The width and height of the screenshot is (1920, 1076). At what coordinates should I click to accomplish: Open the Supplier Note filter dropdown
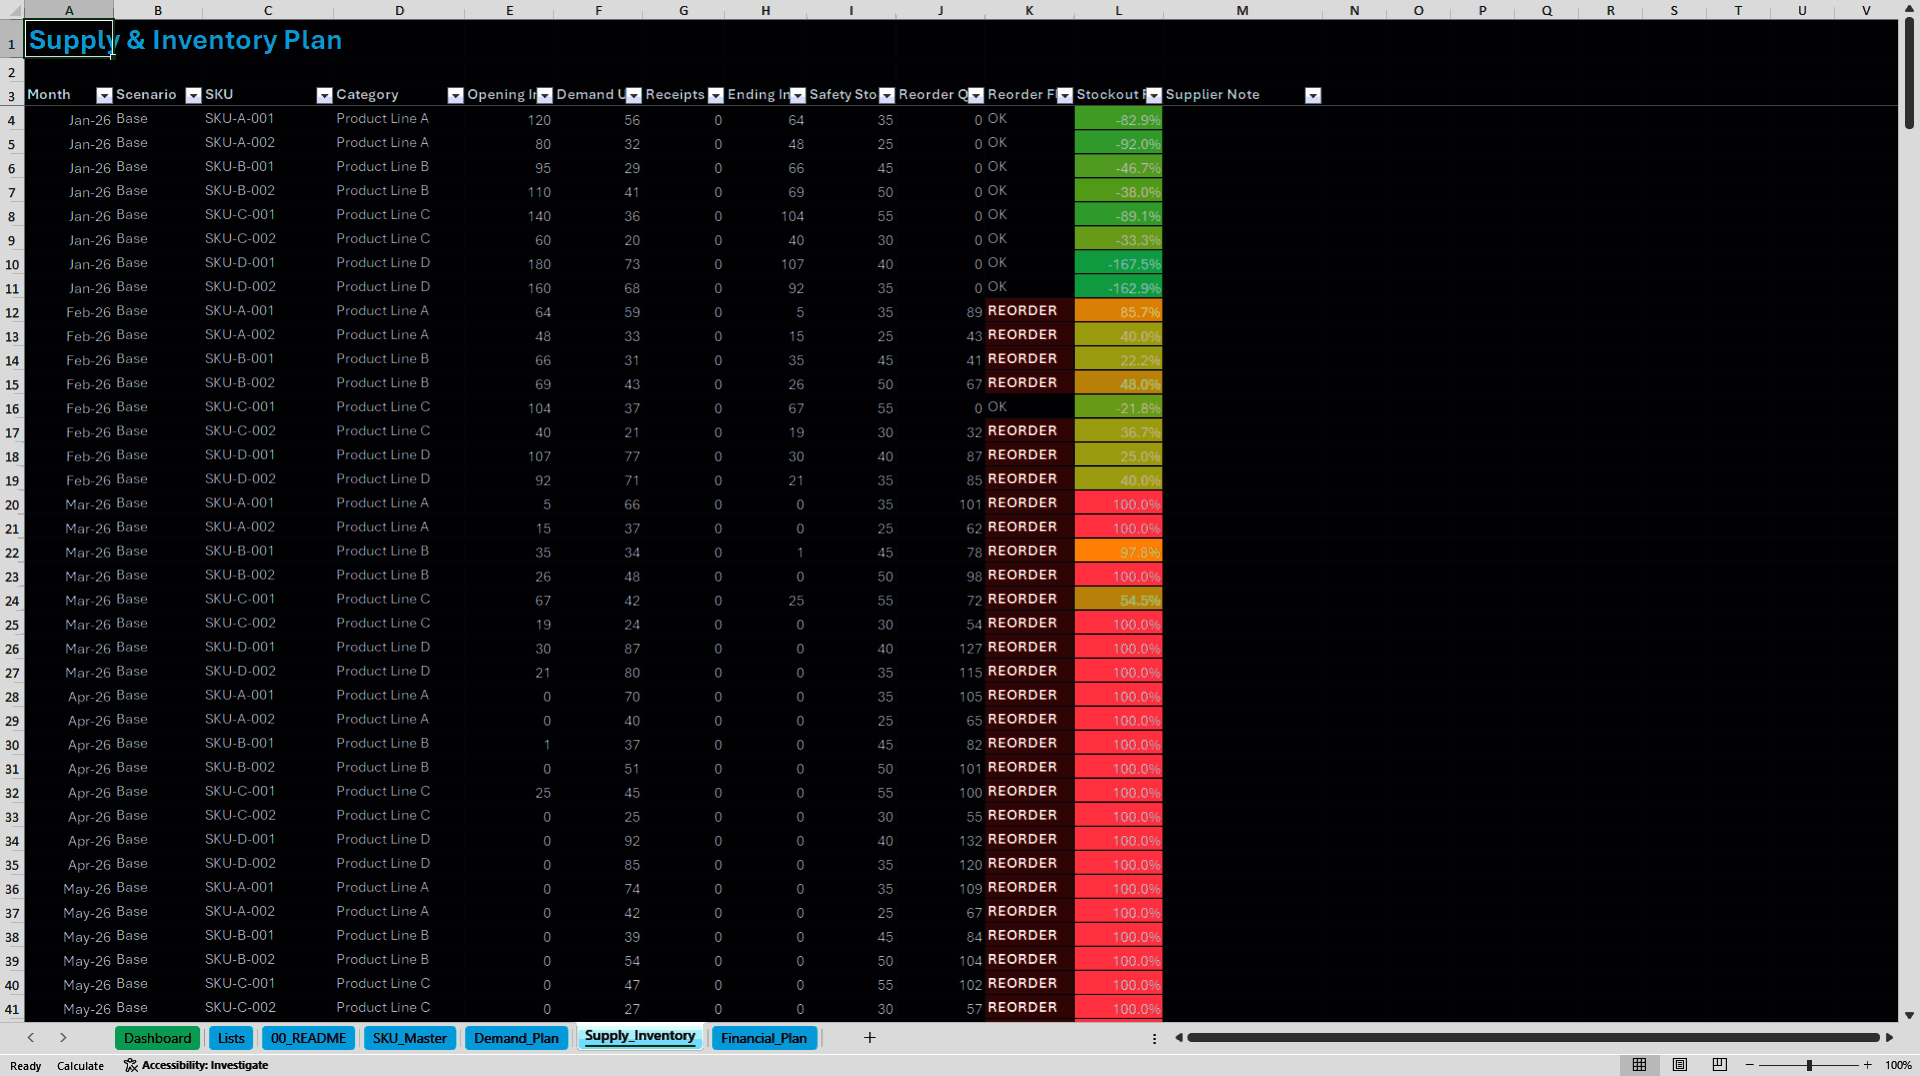(x=1313, y=95)
